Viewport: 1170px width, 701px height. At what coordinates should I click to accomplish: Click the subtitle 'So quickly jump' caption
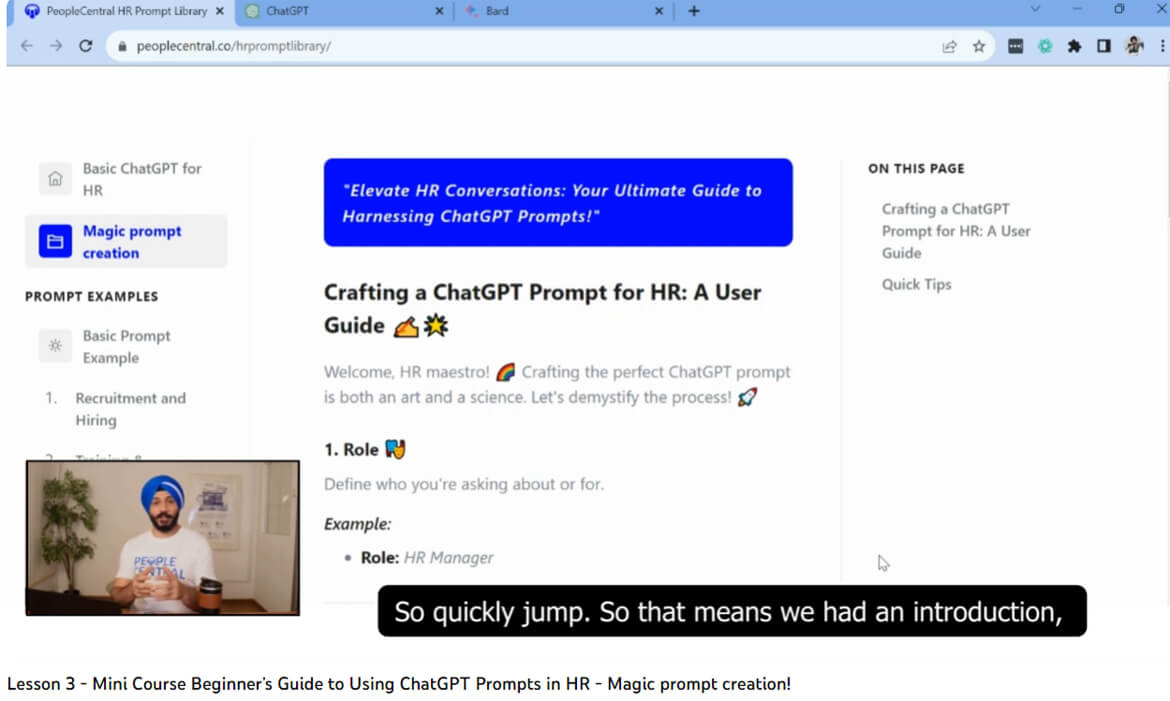[732, 611]
